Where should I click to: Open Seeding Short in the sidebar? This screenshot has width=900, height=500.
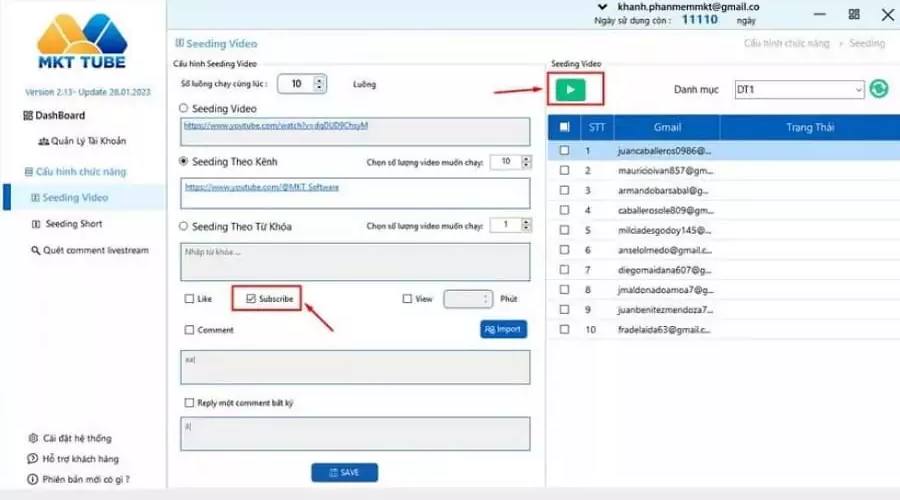point(67,224)
